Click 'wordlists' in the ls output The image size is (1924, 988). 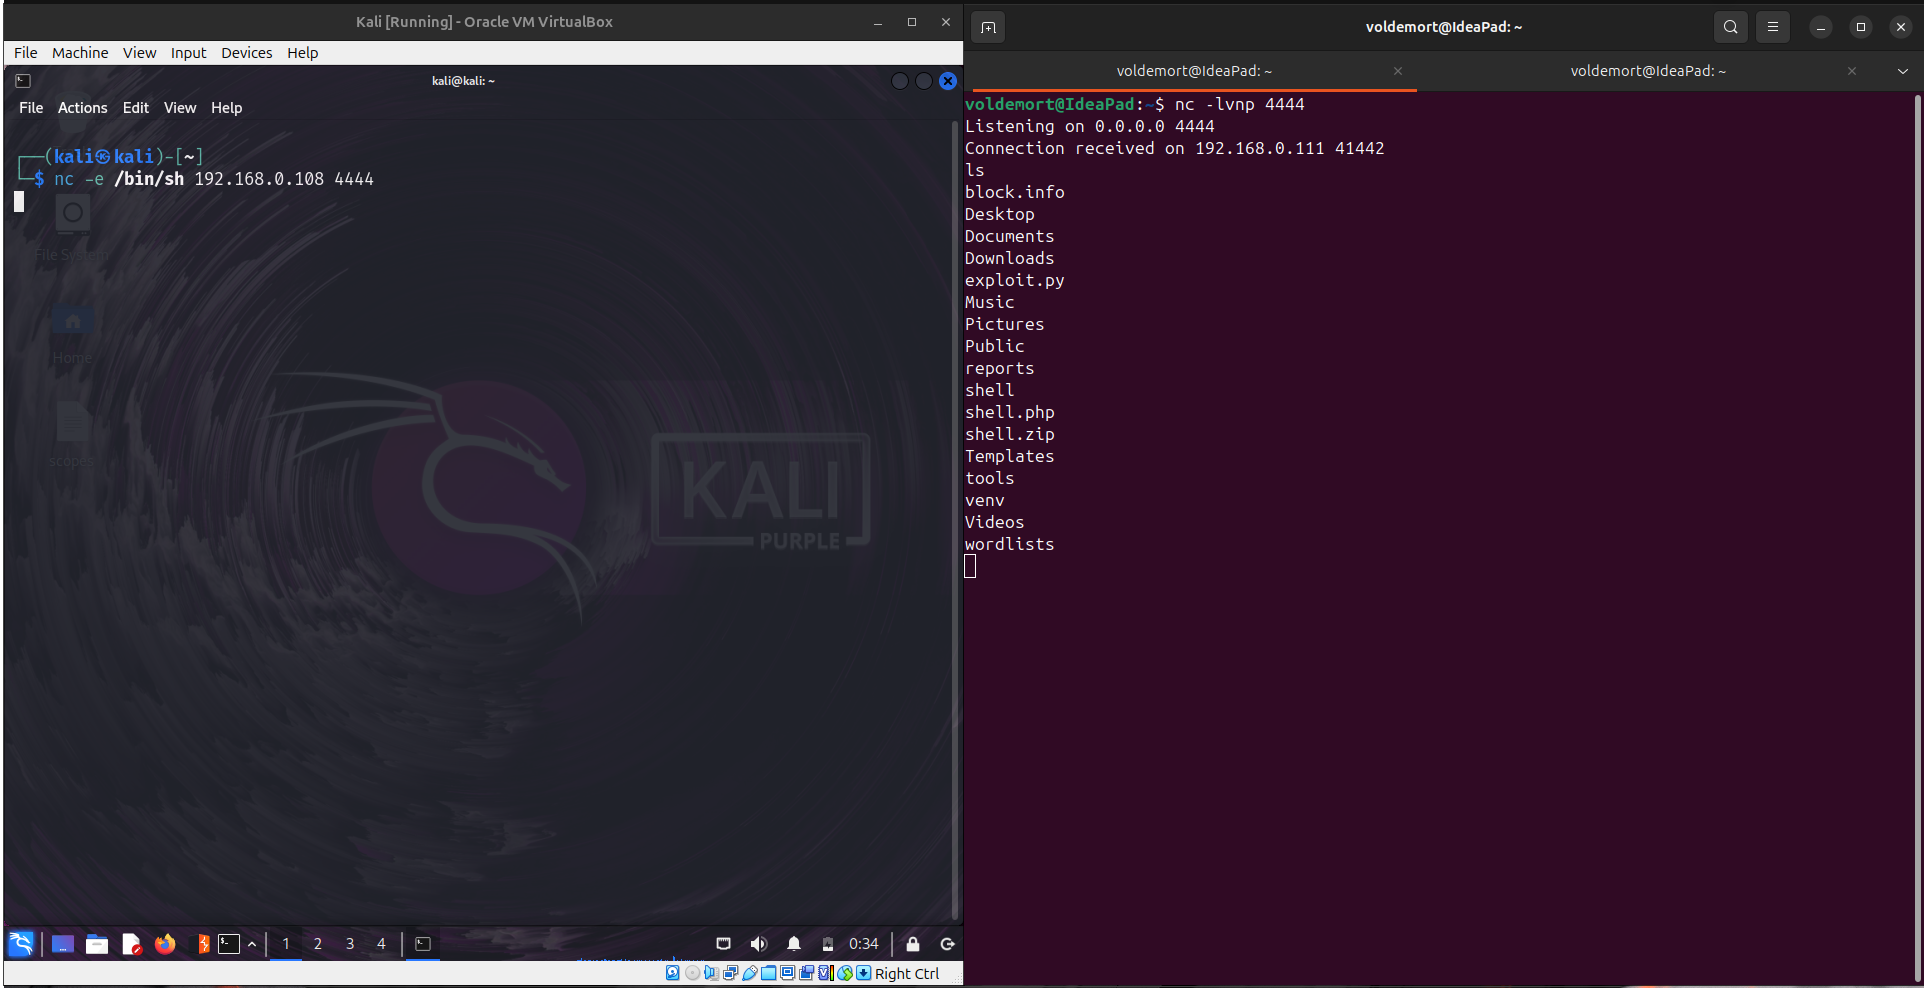(x=1009, y=545)
